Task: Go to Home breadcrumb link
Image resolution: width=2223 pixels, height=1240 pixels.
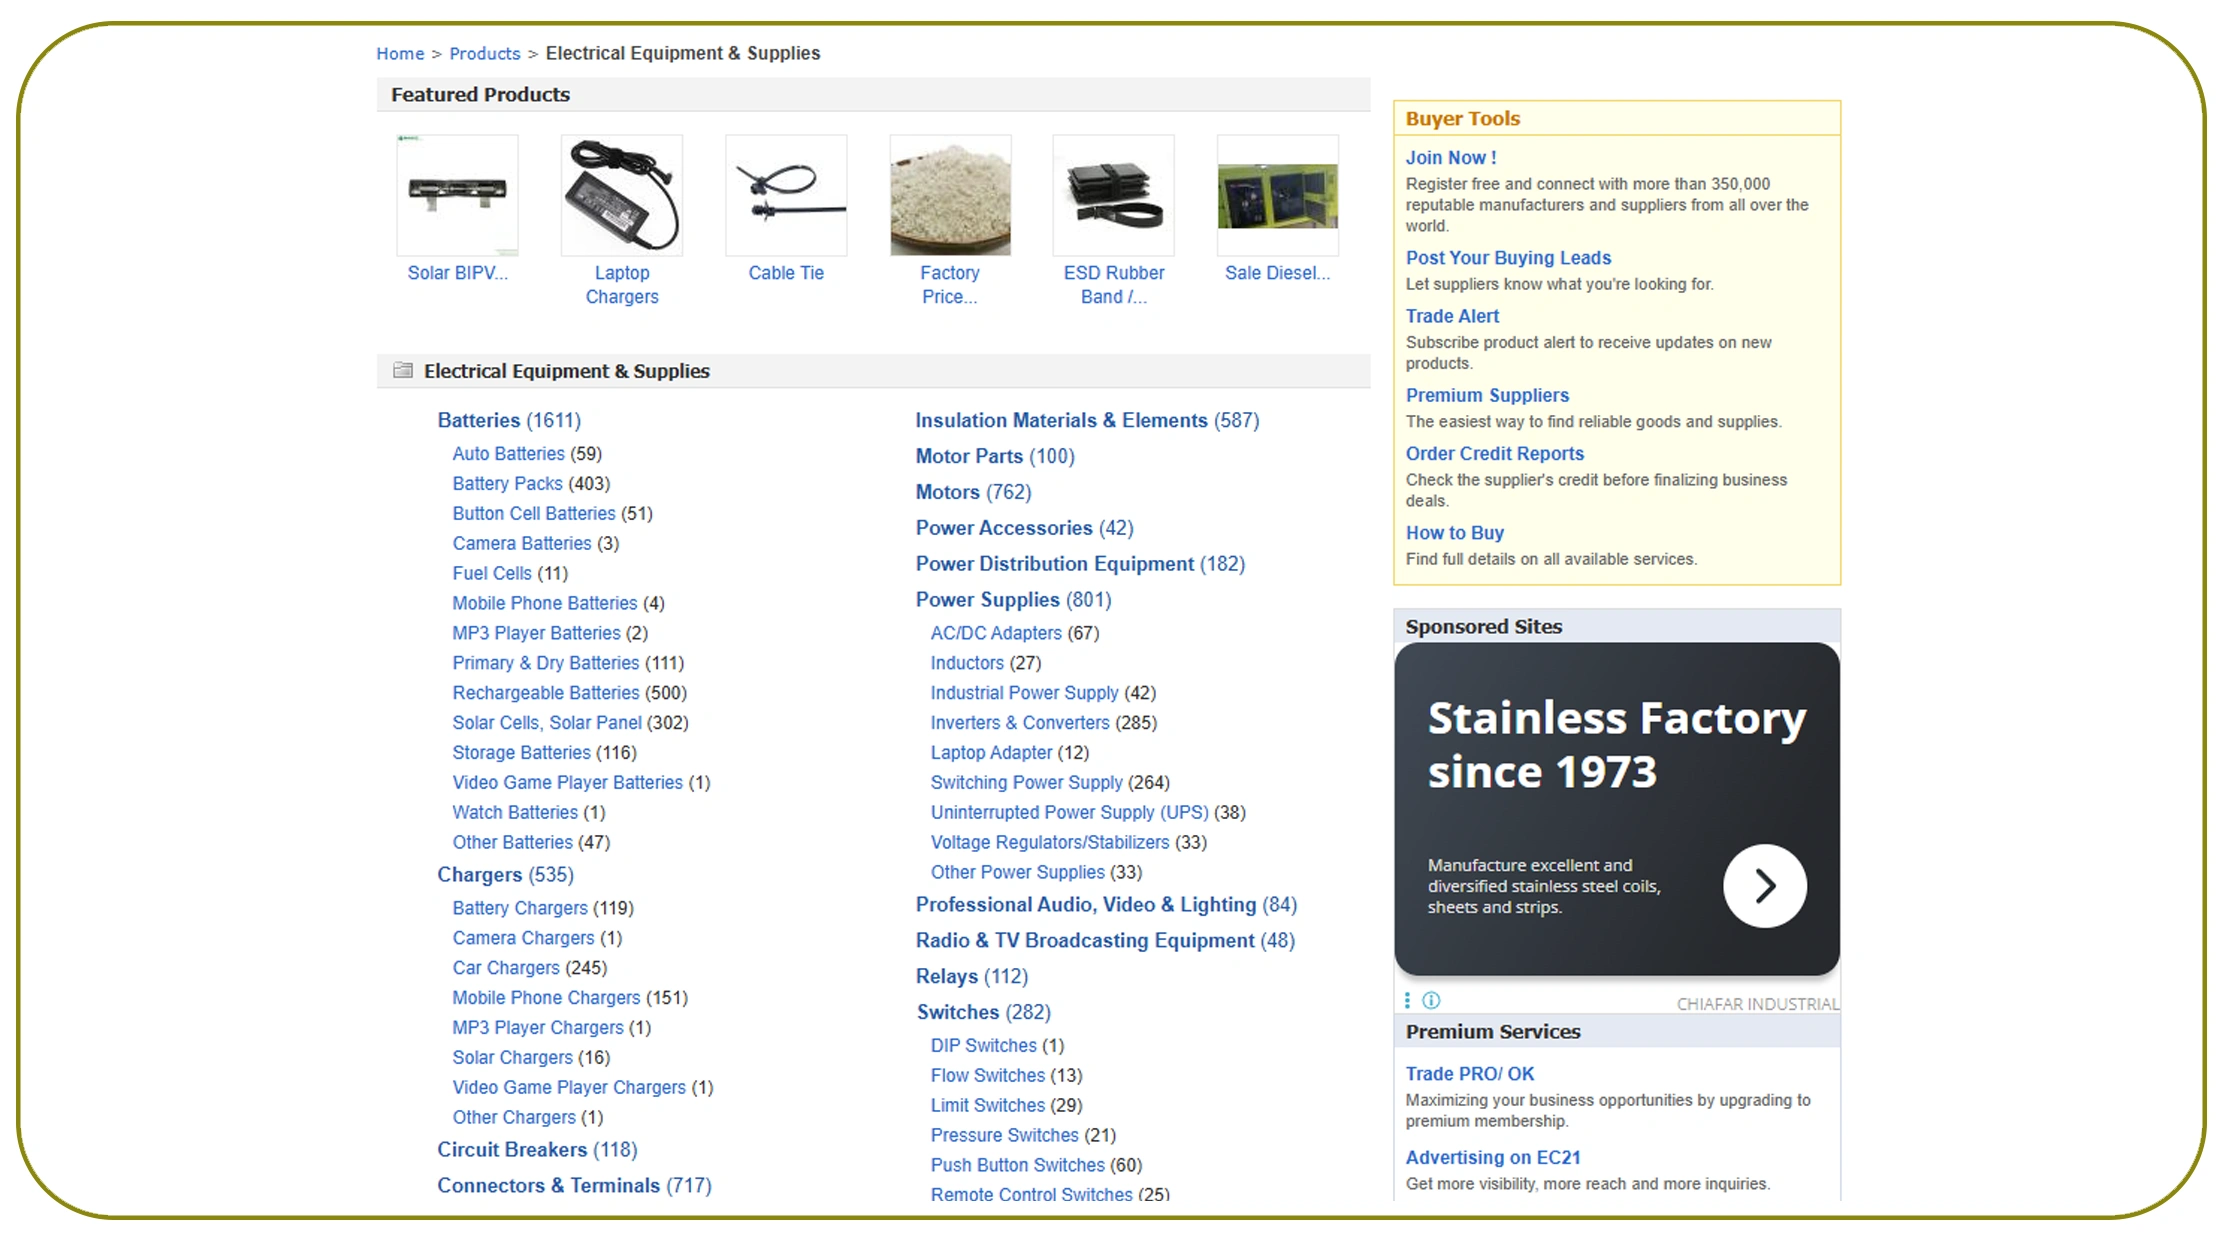Action: [x=400, y=54]
